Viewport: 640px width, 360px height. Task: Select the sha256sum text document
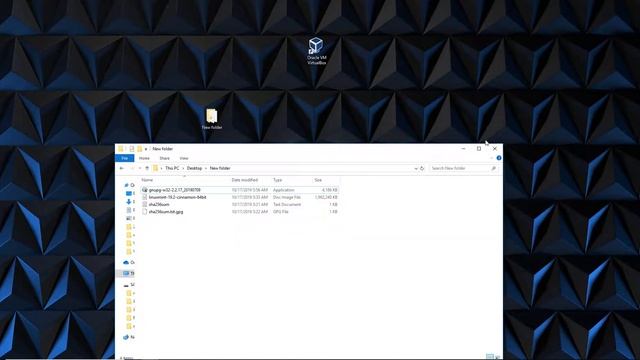tap(159, 204)
